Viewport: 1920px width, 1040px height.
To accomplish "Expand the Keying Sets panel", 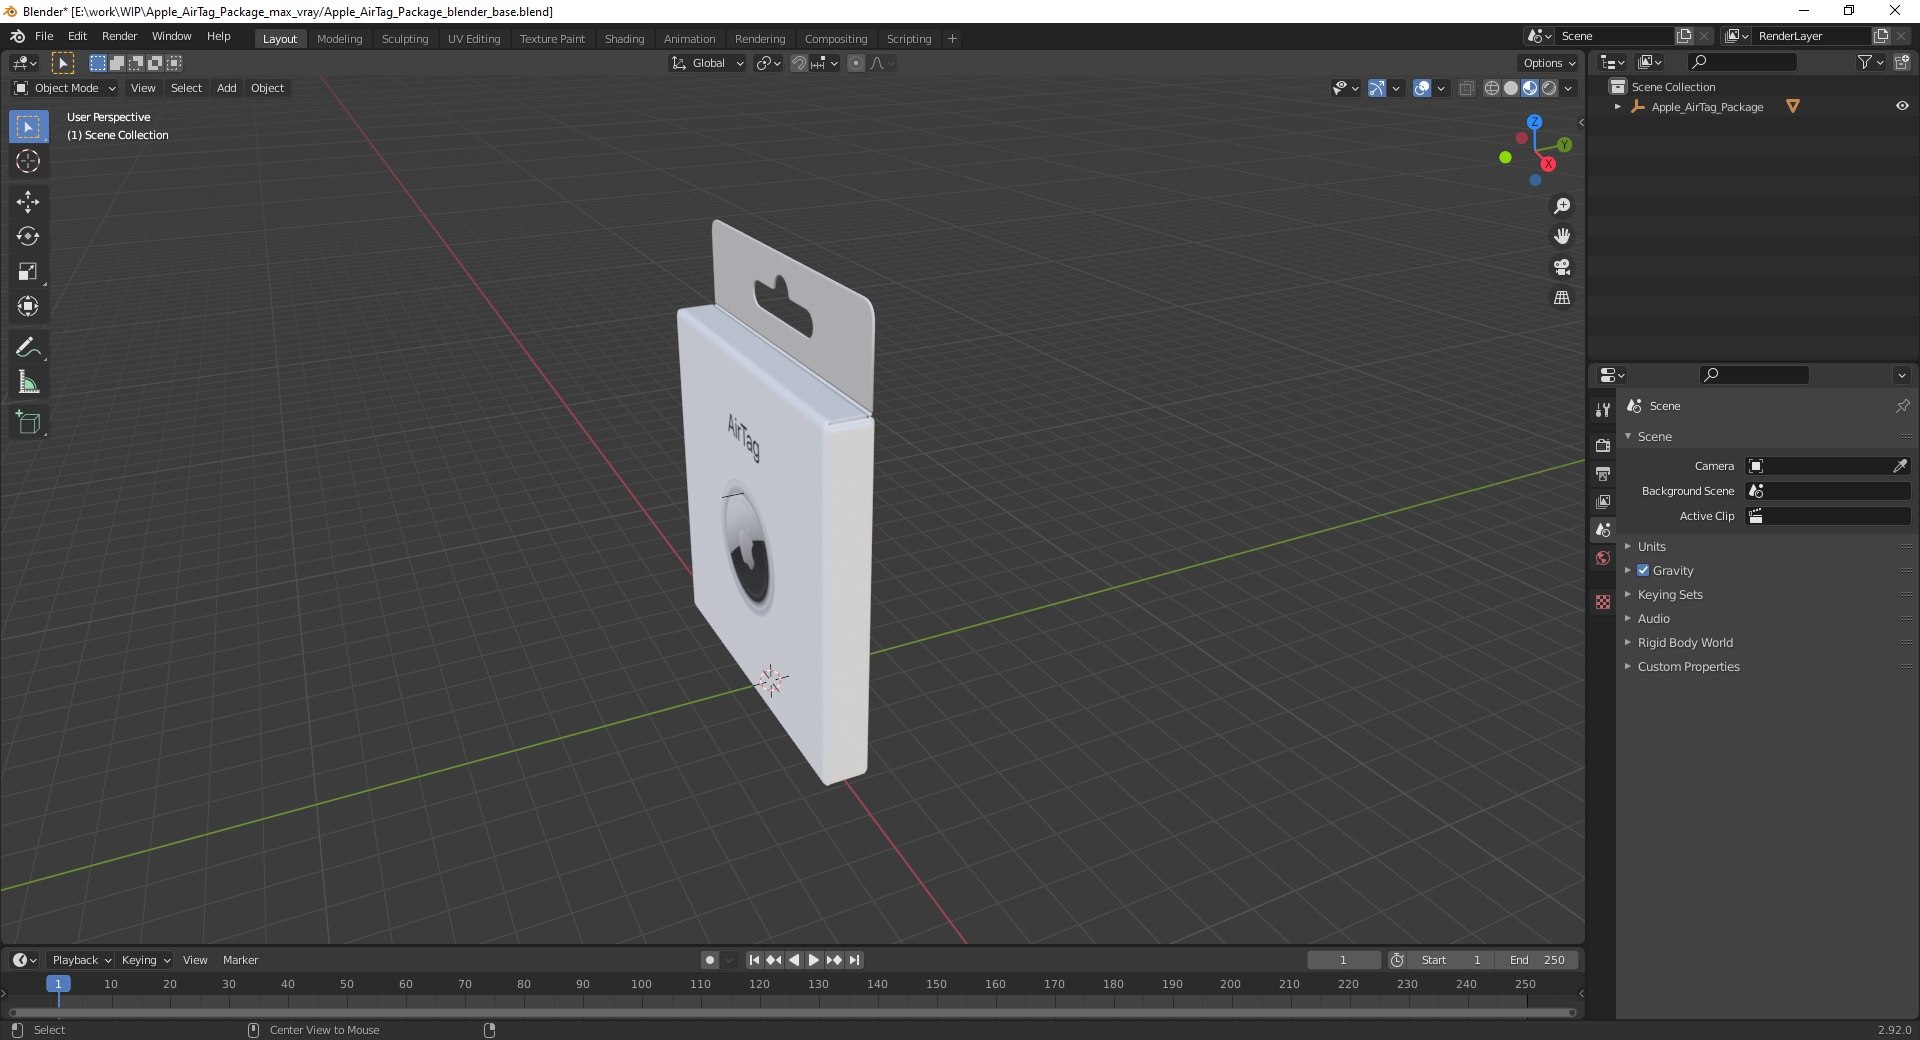I will click(1670, 594).
